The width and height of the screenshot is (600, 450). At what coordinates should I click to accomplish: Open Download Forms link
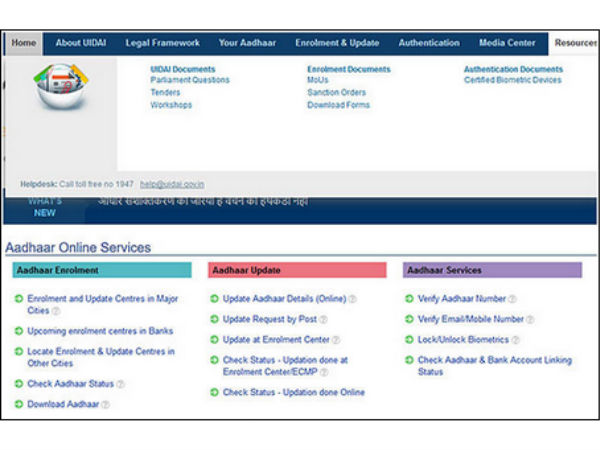(338, 105)
